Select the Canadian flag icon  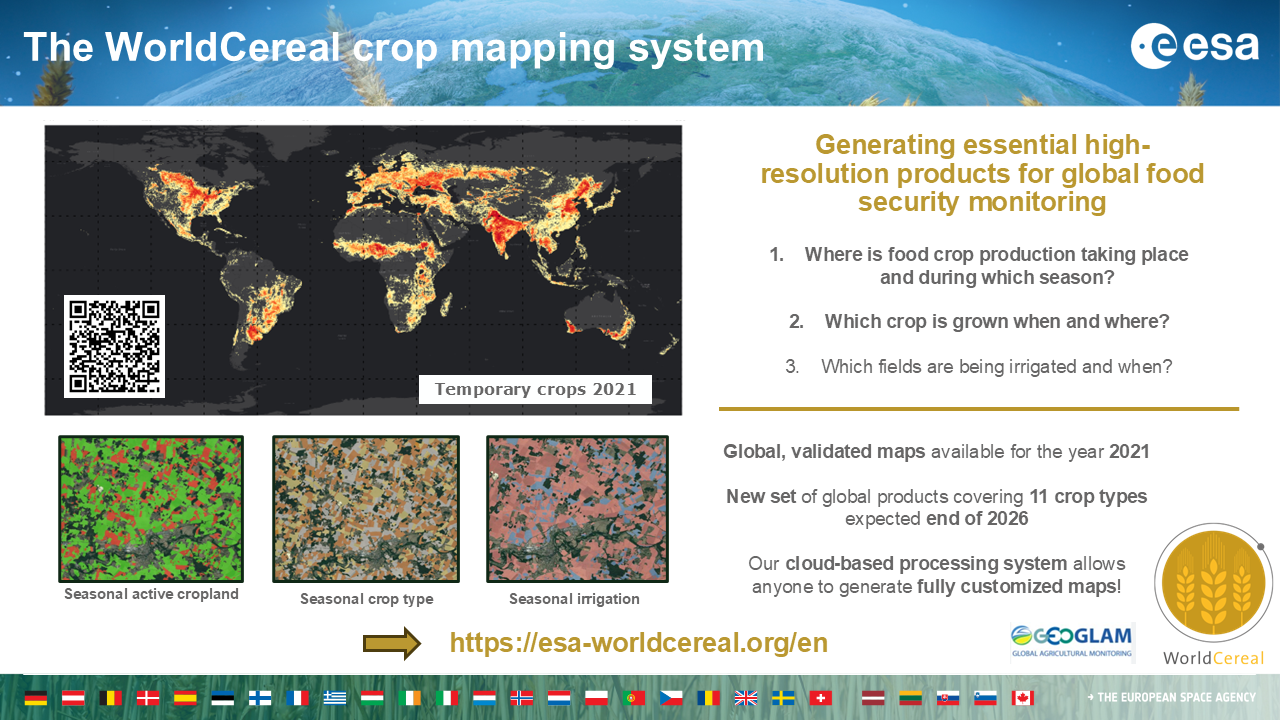1022,698
